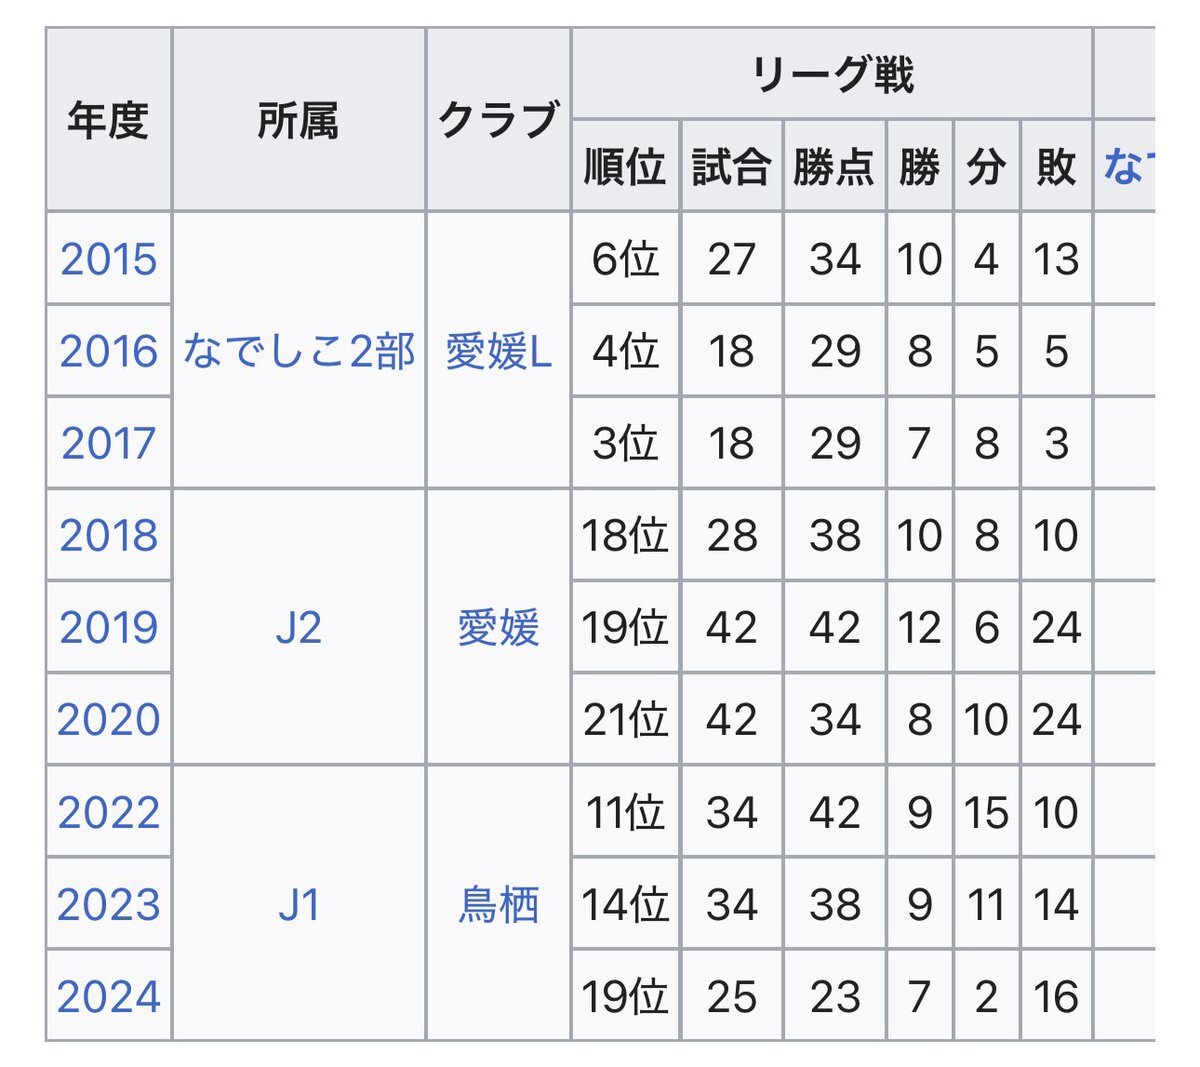Viewport: 1200px width, 1067px height.
Task: Open the 2019 season link
Action: coord(109,627)
